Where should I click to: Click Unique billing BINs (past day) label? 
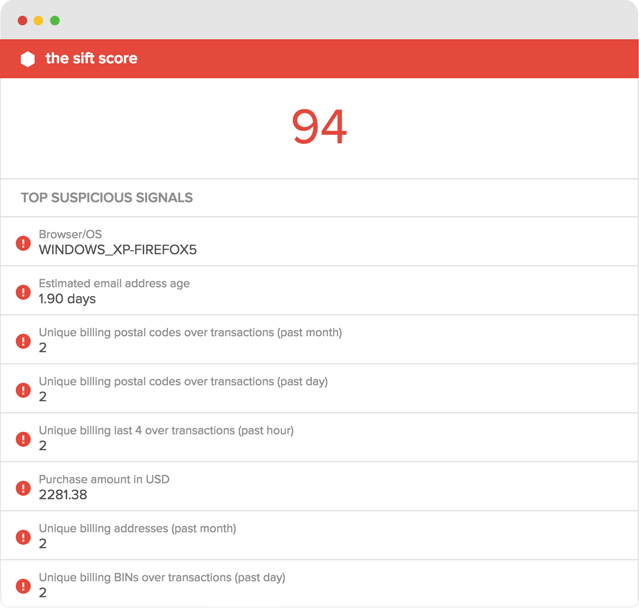click(162, 577)
